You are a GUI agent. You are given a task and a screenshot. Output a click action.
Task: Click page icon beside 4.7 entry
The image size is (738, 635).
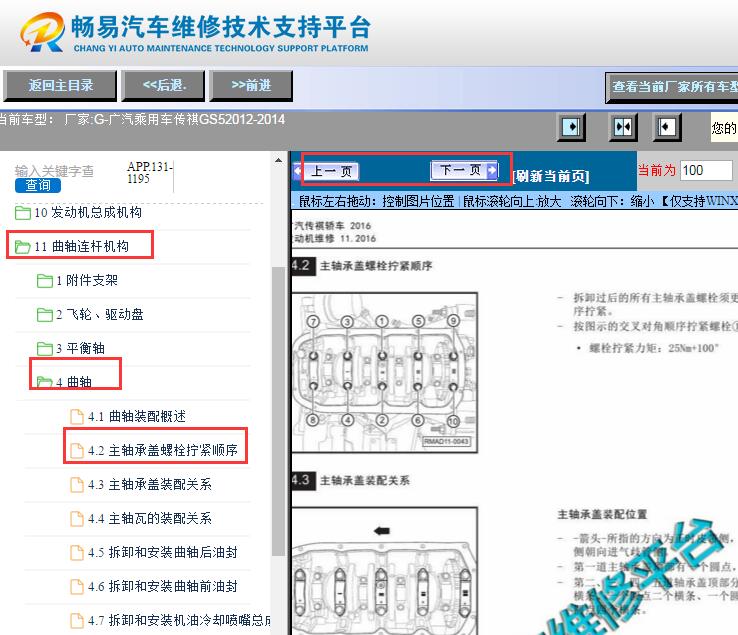(x=77, y=621)
